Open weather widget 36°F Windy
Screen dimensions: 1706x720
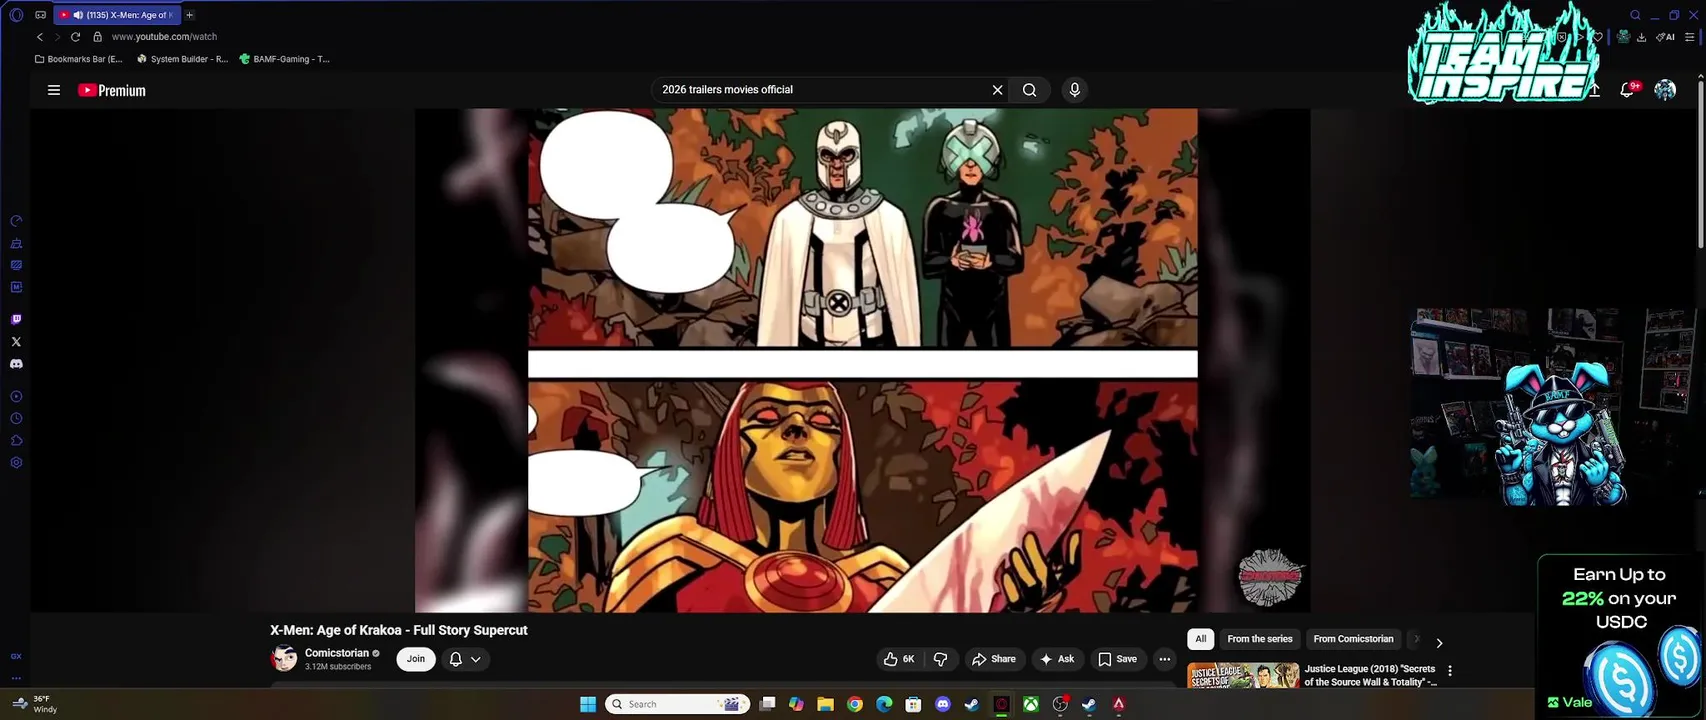point(36,704)
